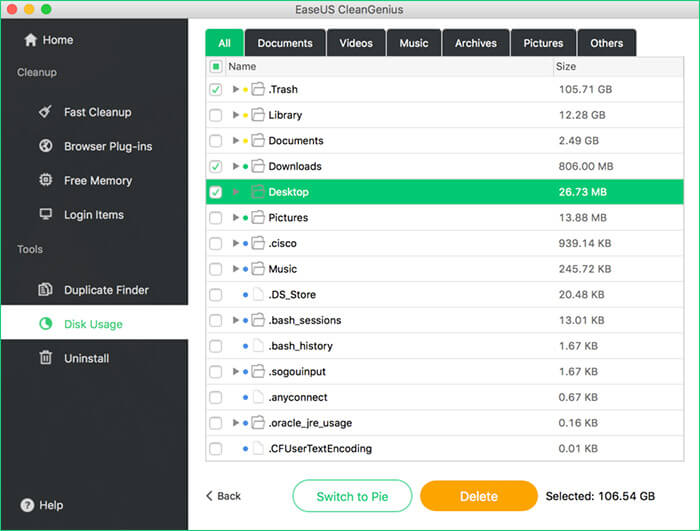700x531 pixels.
Task: Expand the Music folder tree
Action: click(x=236, y=269)
